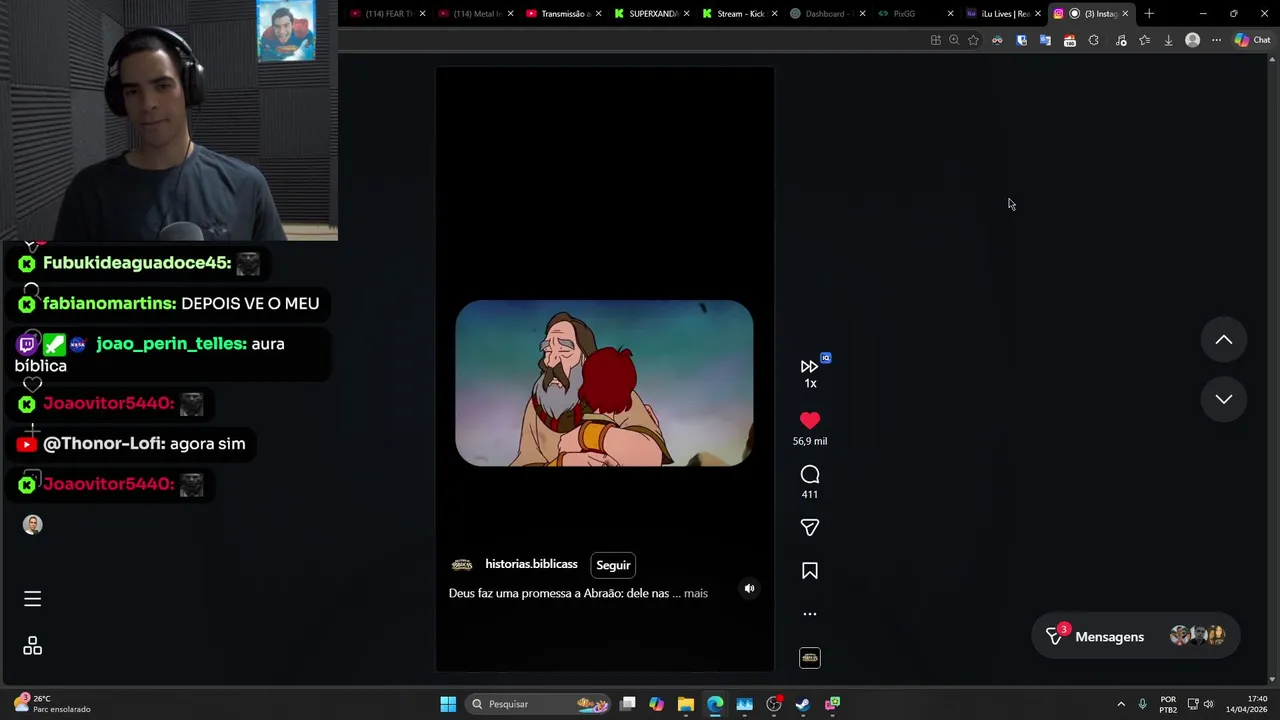Click the Abraham video frame to pause
Viewport: 1280px width, 720px height.
coord(604,383)
